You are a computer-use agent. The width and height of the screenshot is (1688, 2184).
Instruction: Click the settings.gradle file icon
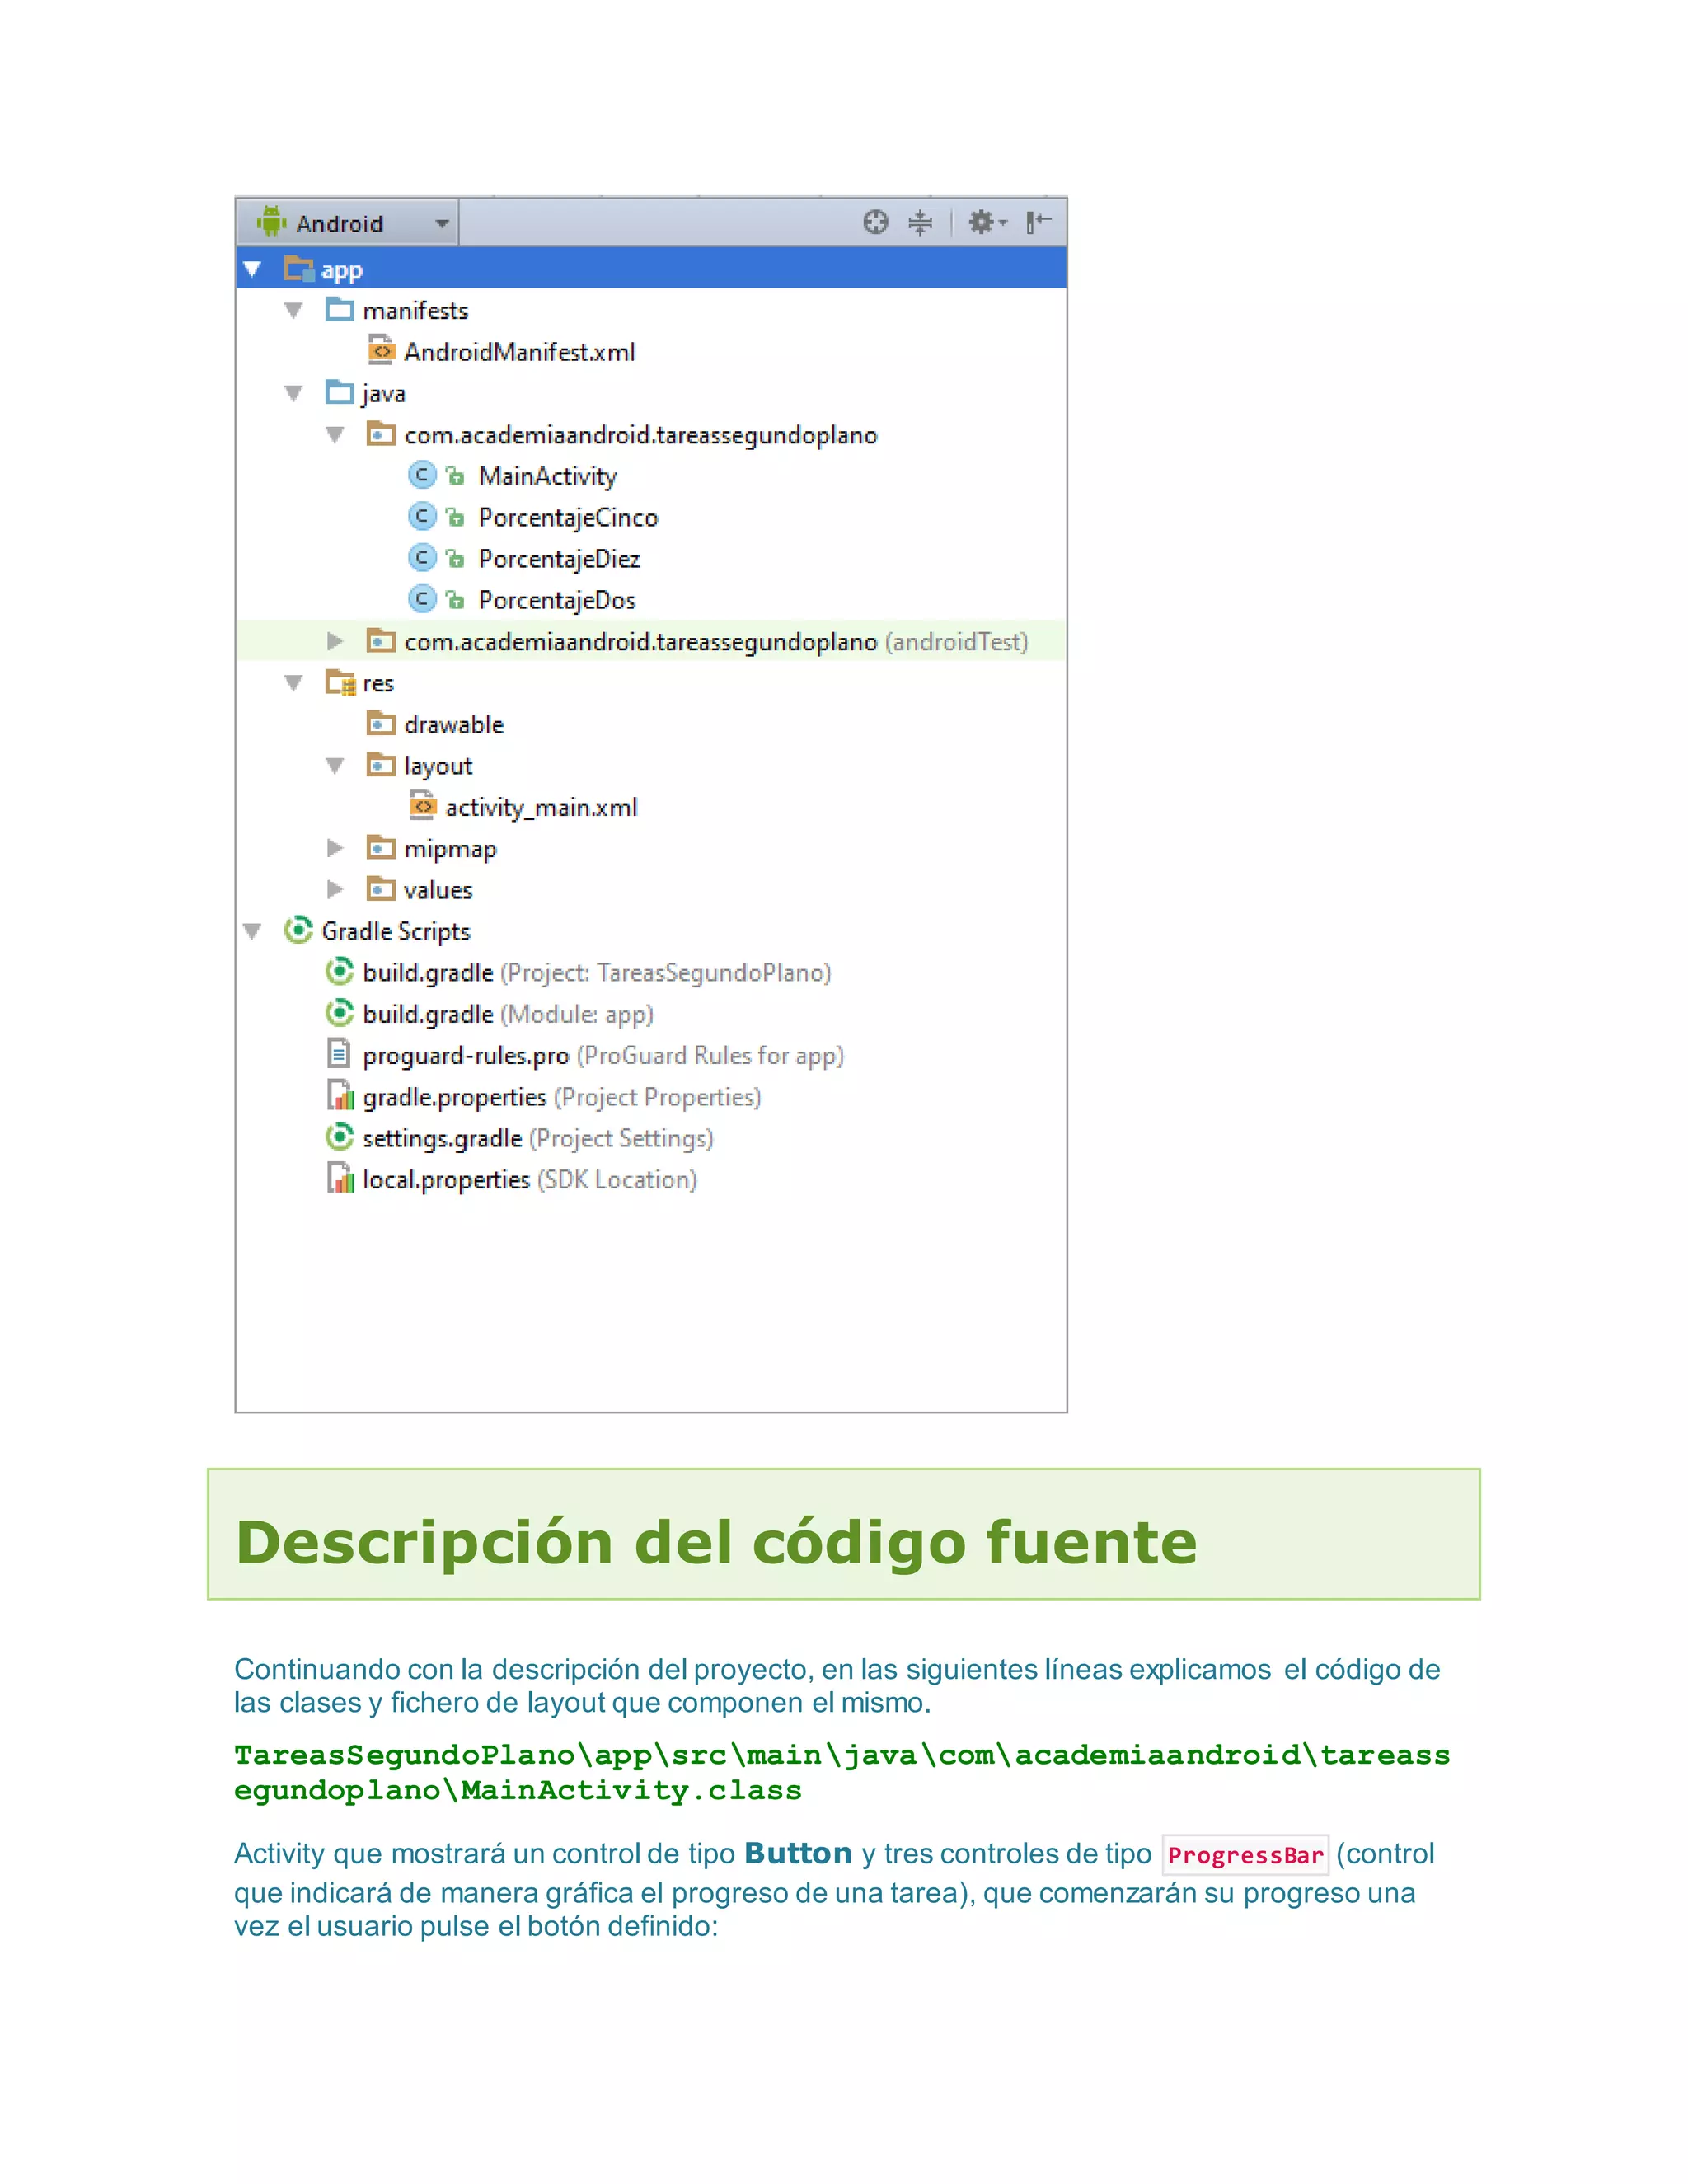click(340, 1137)
